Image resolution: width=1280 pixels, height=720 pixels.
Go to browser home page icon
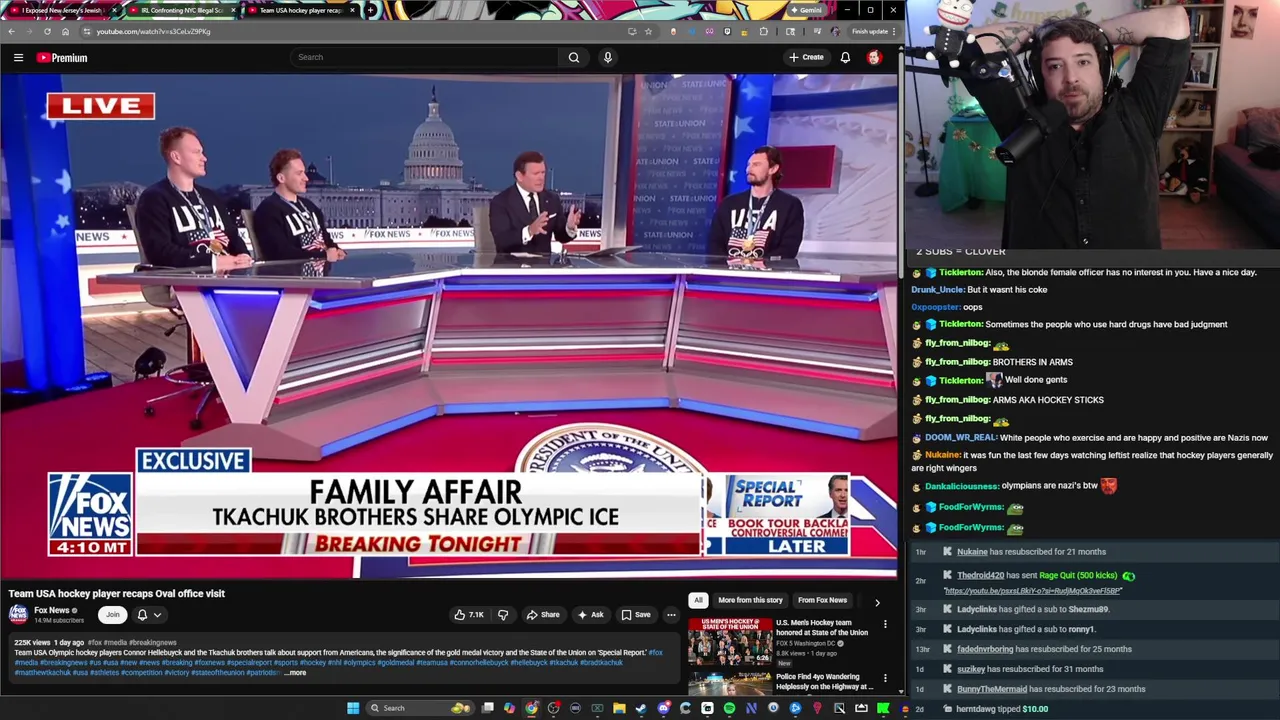(65, 31)
